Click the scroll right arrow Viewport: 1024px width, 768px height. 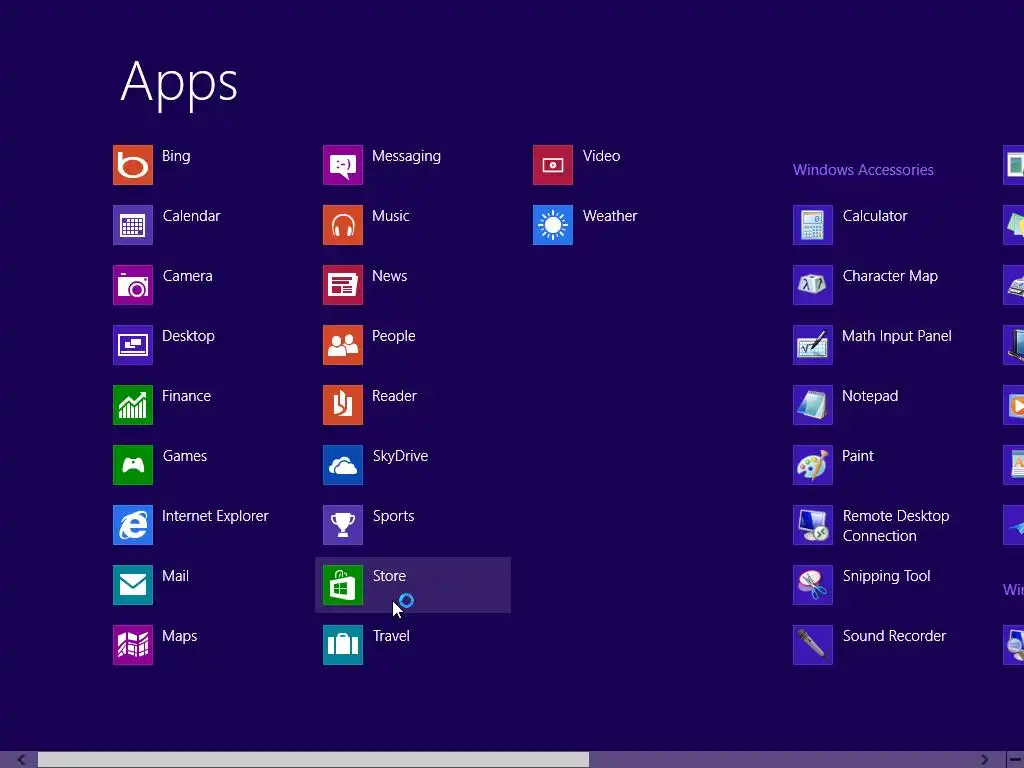coord(984,760)
